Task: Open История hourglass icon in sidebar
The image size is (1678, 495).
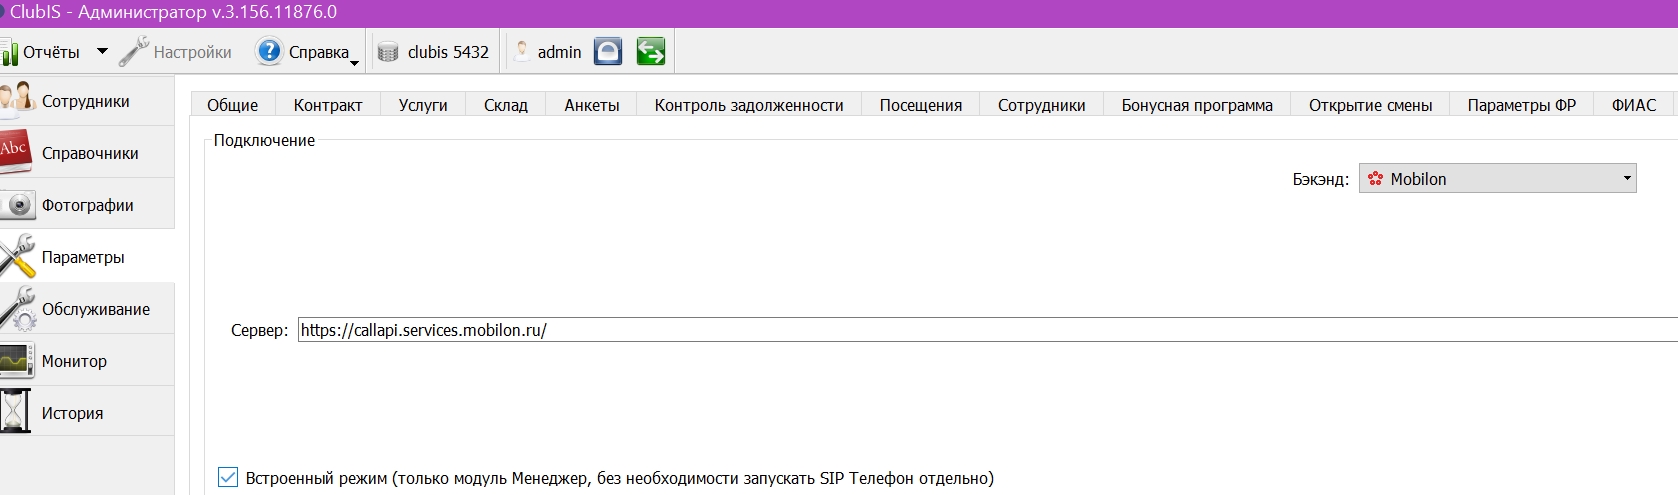Action: 15,412
